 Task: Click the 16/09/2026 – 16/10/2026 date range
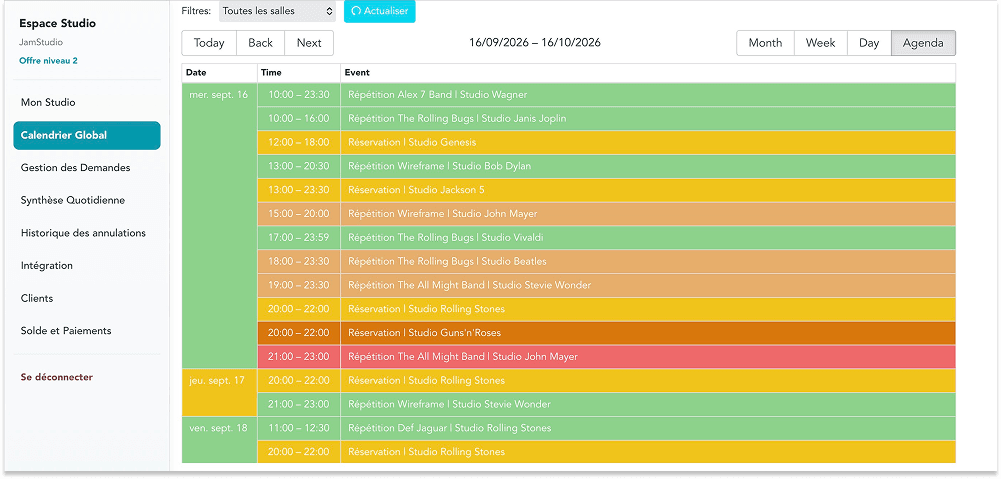click(534, 43)
